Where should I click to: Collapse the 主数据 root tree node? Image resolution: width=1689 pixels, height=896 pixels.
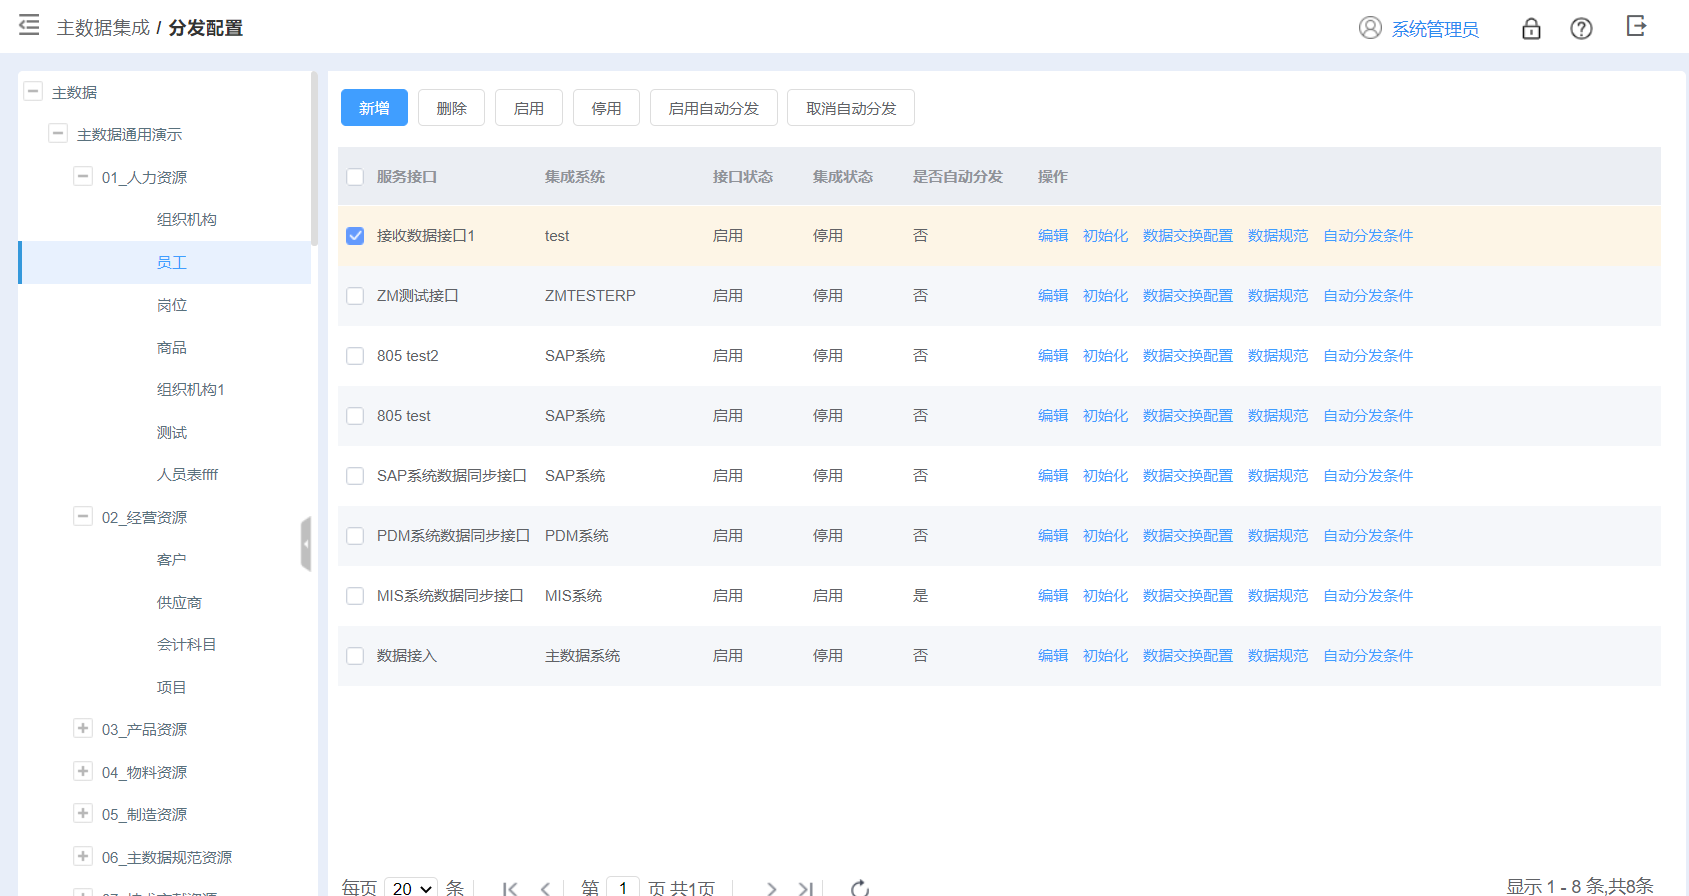[x=33, y=91]
